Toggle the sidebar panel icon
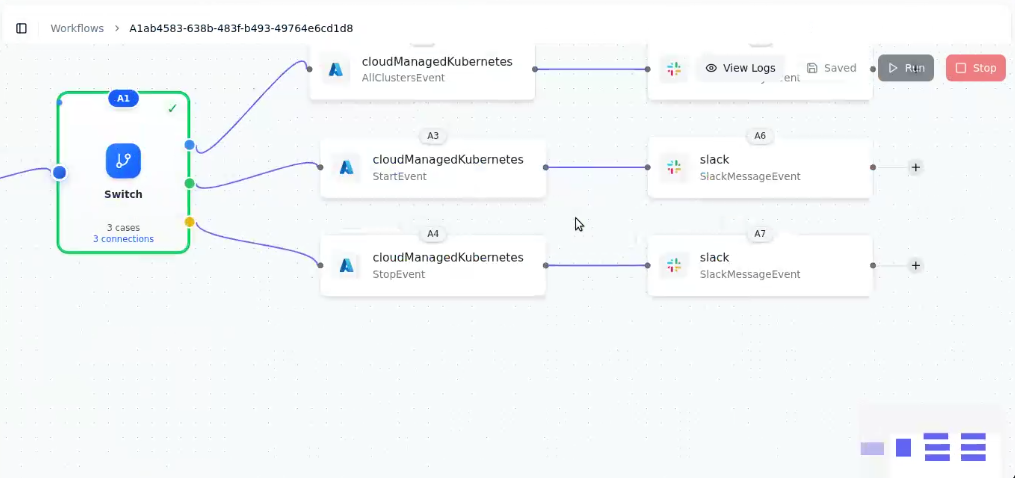1015x478 pixels. coord(21,28)
